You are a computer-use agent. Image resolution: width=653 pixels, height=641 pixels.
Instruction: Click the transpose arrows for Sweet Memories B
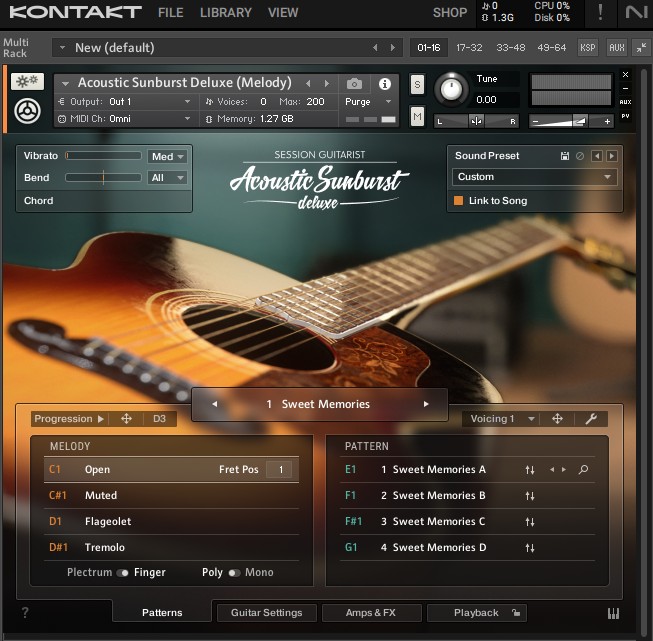tap(530, 496)
